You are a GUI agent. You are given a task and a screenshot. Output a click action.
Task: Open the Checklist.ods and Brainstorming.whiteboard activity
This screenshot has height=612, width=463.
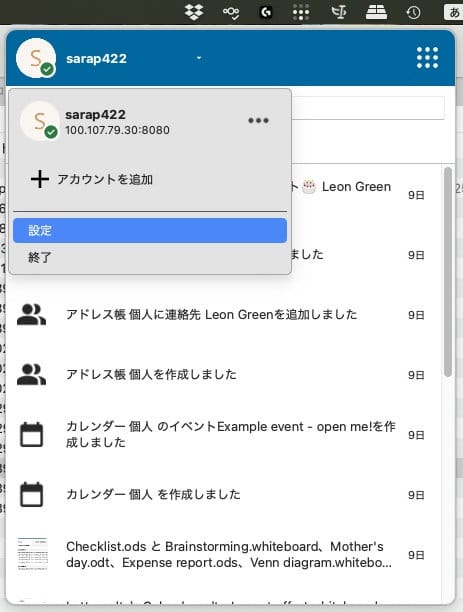(223, 555)
